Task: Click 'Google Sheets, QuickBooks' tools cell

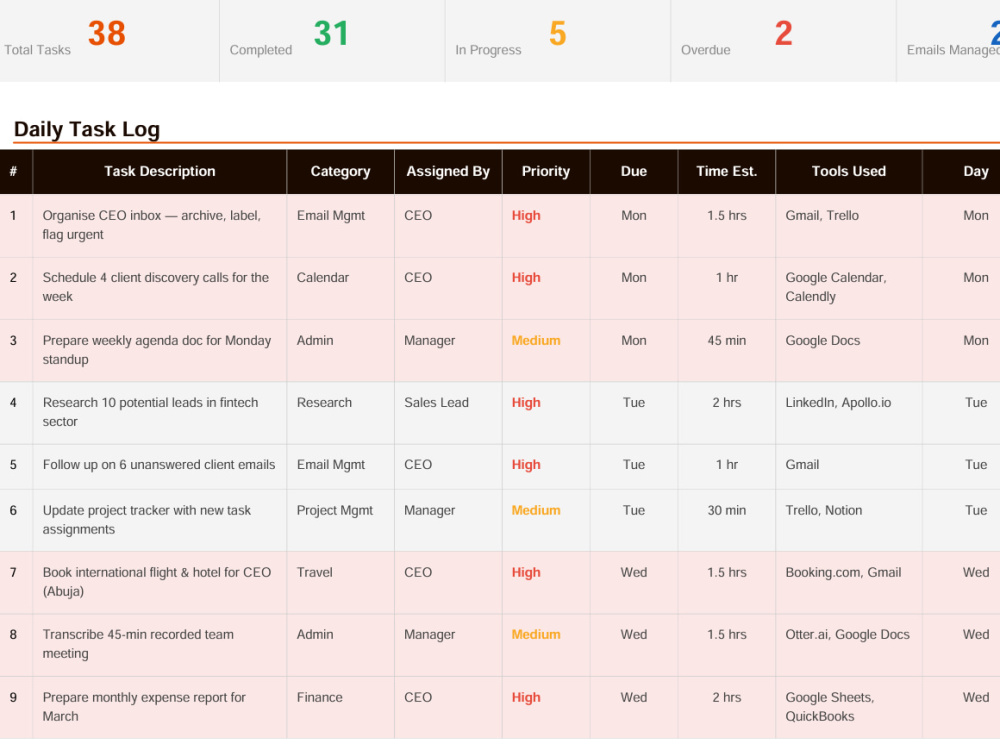Action: tap(849, 707)
